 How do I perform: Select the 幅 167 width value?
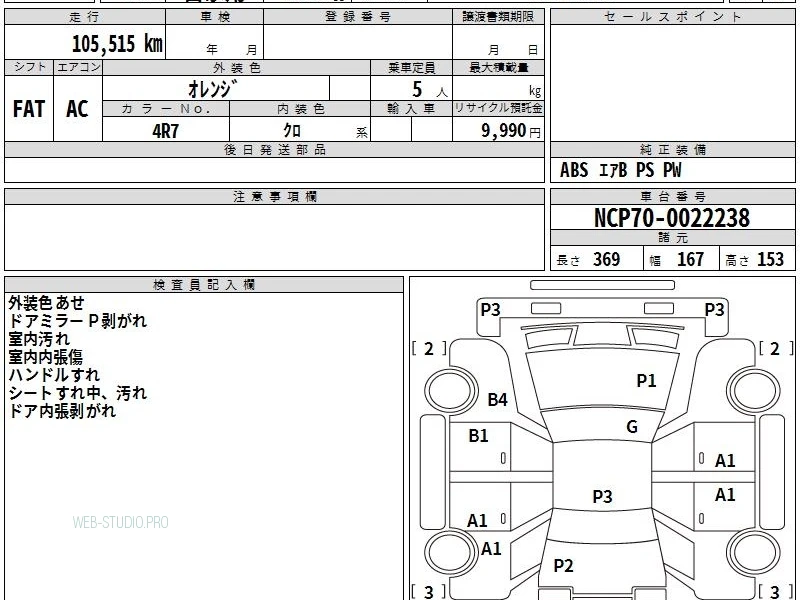coord(677,260)
